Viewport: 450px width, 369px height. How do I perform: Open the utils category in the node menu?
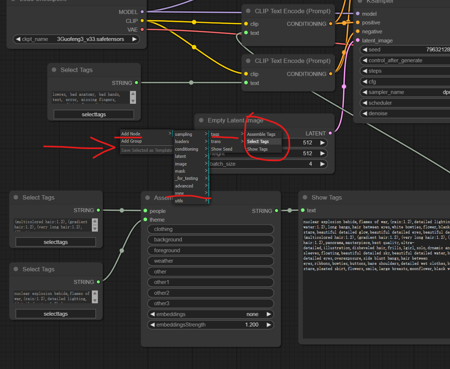pos(191,201)
